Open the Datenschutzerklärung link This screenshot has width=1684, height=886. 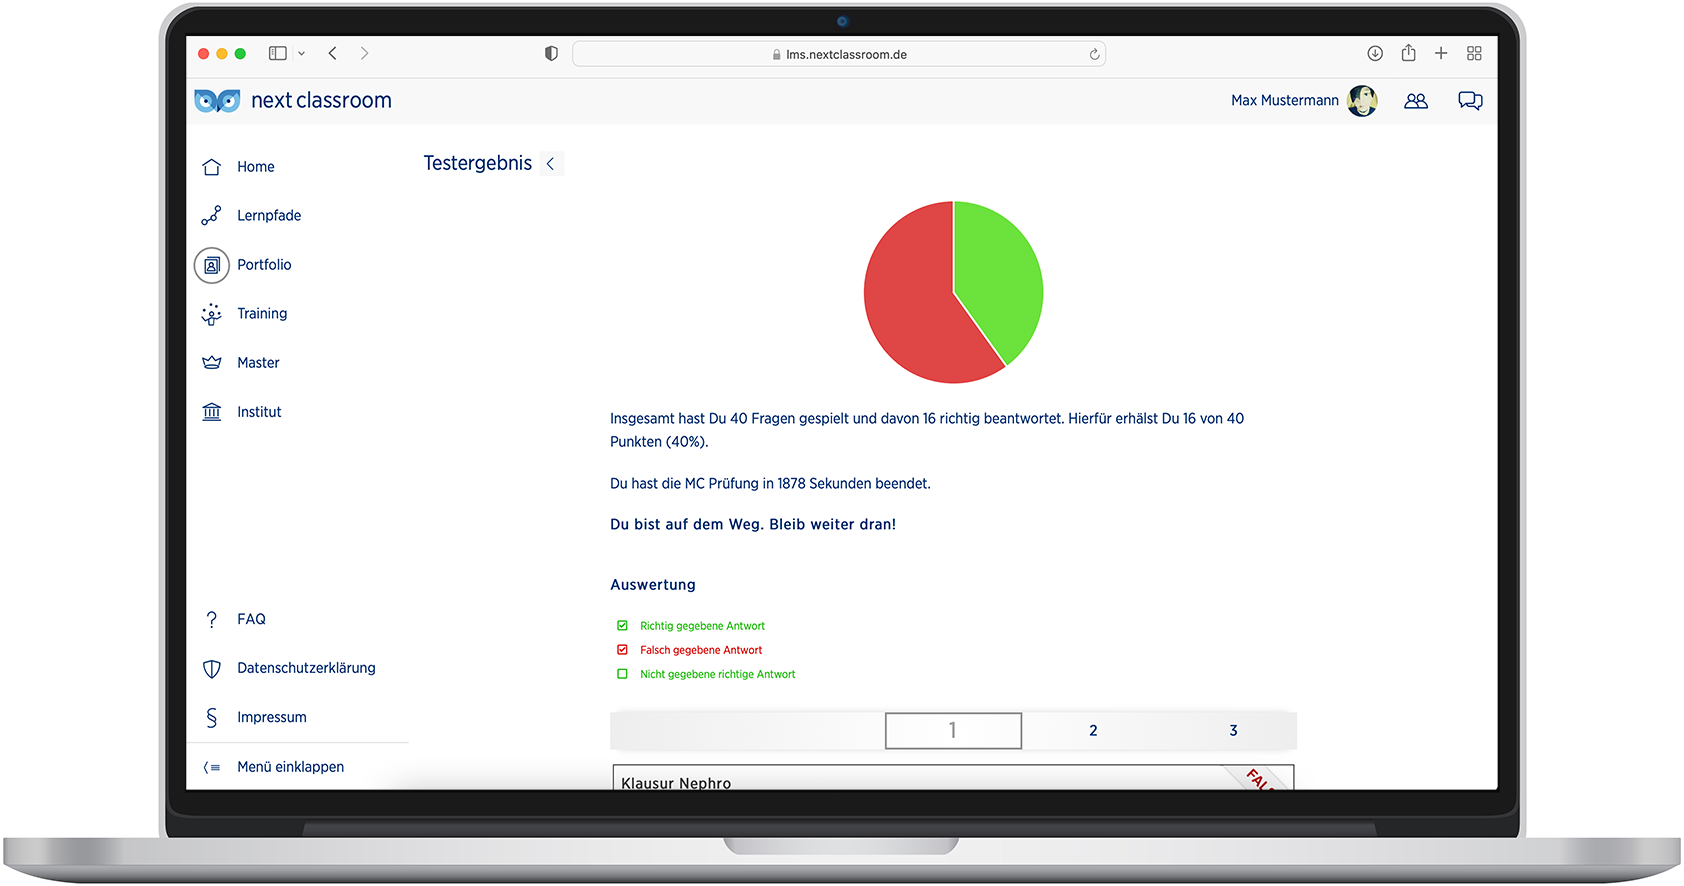pyautogui.click(x=306, y=668)
